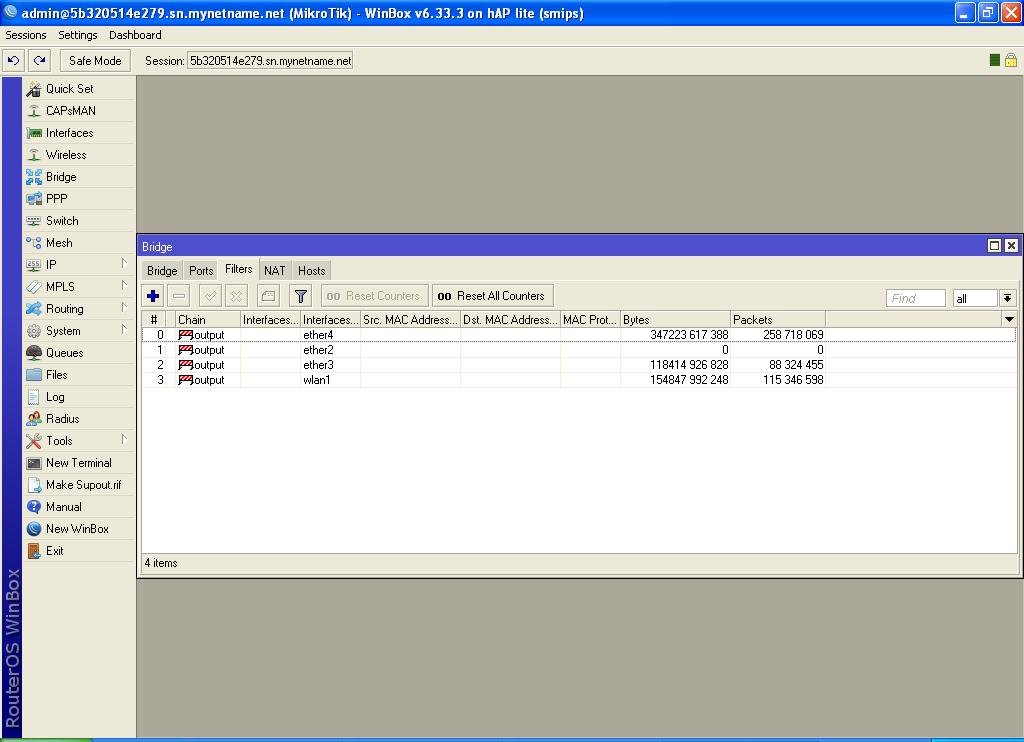Open the Switch section
The width and height of the screenshot is (1024, 742).
[x=79, y=221]
